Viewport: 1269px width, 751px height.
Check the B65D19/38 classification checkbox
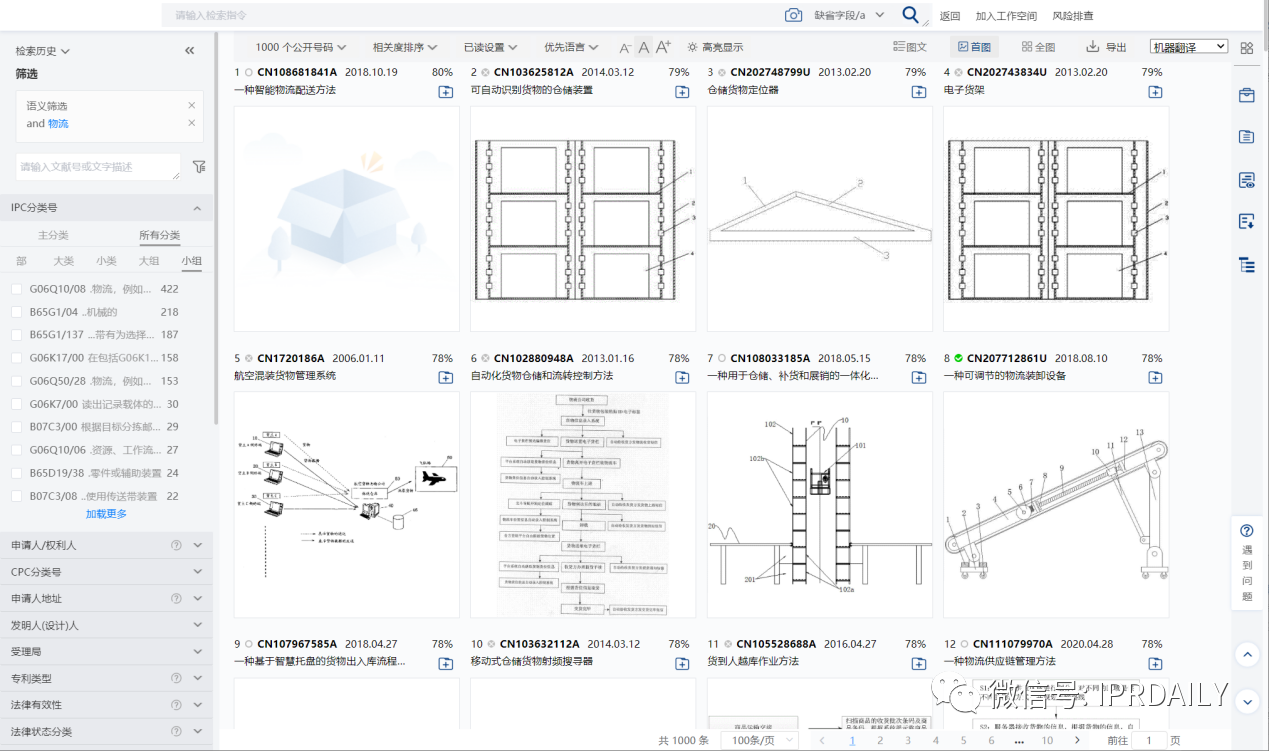tap(16, 473)
